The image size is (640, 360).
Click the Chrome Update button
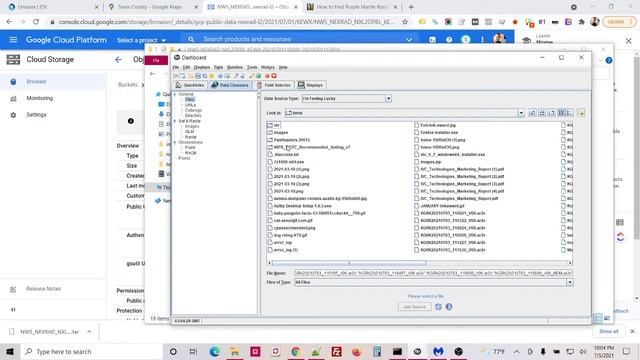tap(620, 22)
